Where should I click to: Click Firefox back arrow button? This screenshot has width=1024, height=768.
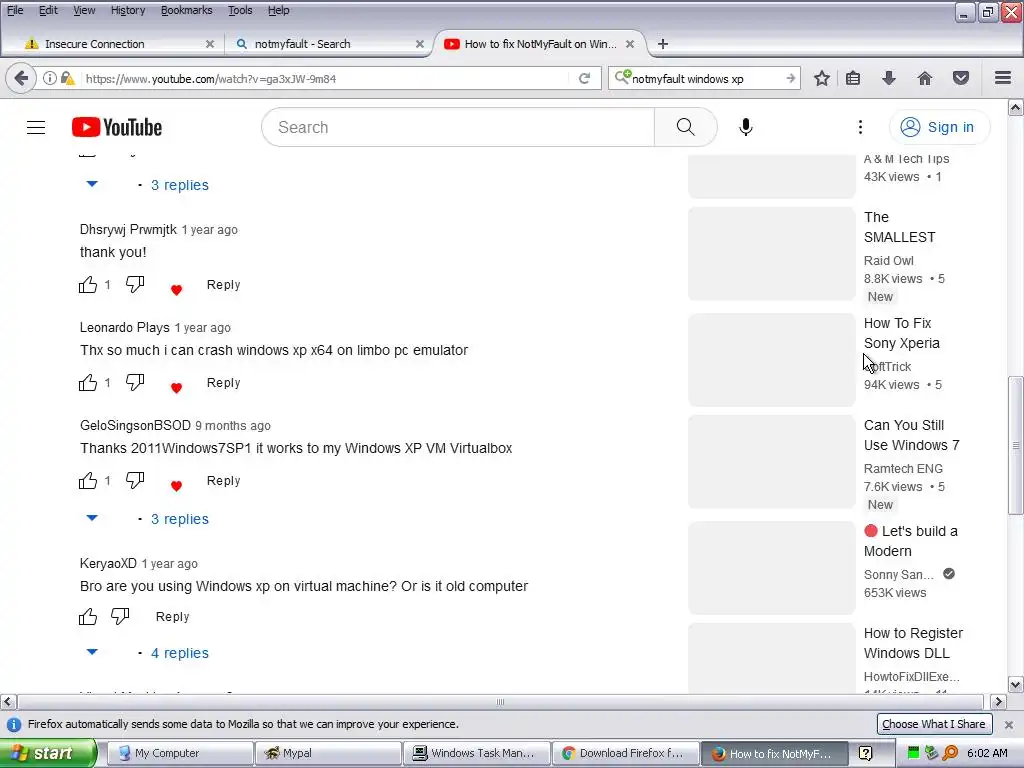(21, 78)
